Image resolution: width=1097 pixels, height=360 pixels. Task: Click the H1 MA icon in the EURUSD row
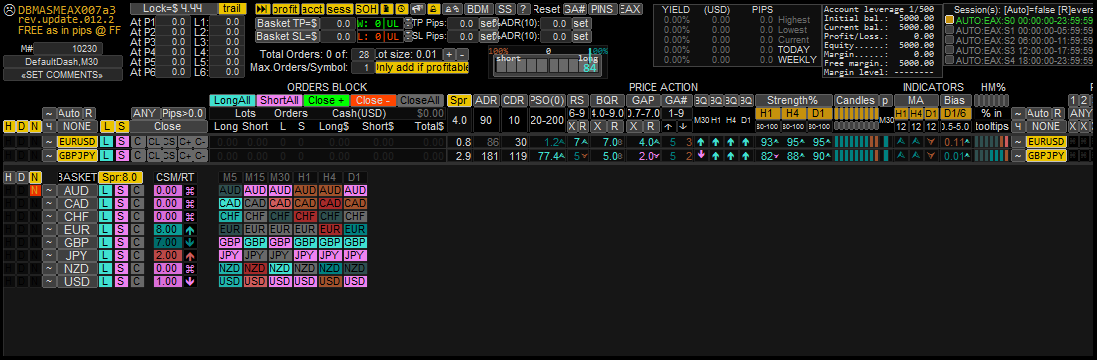coord(901,142)
